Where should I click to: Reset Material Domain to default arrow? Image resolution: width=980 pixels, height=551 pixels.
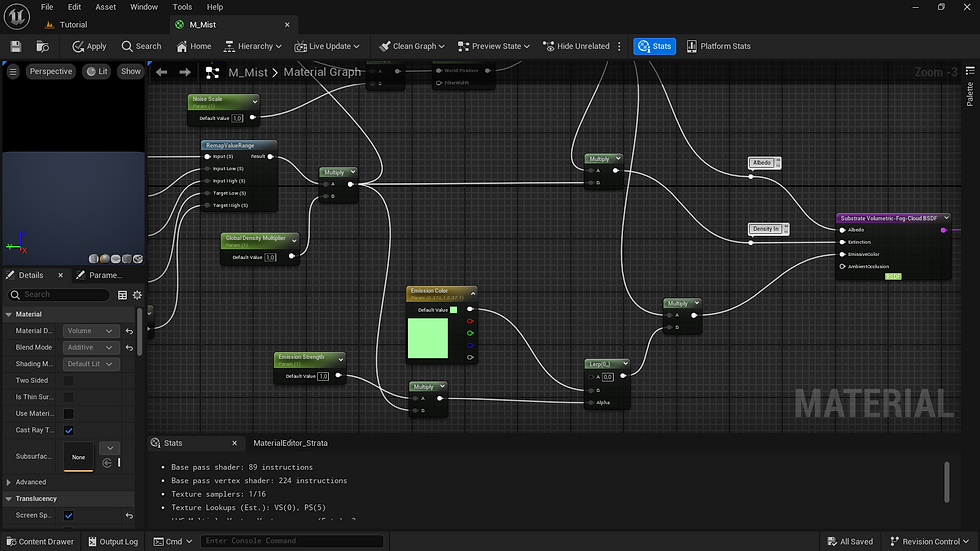[129, 331]
